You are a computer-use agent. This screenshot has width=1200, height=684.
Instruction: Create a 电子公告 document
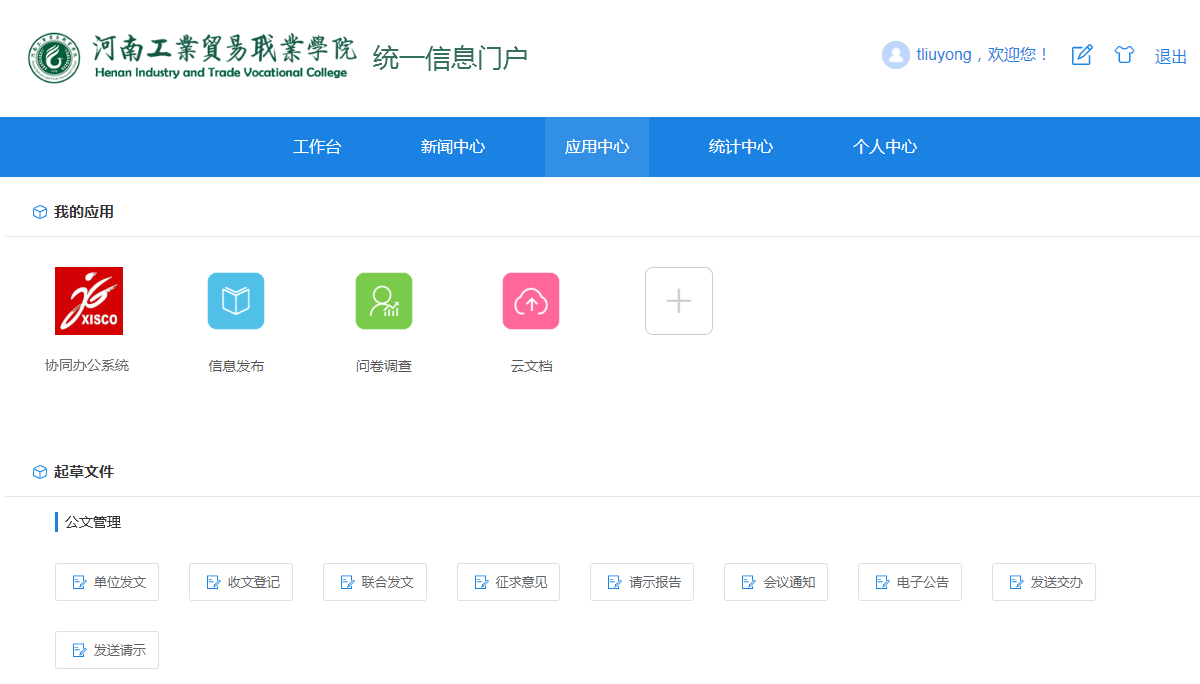coord(910,582)
